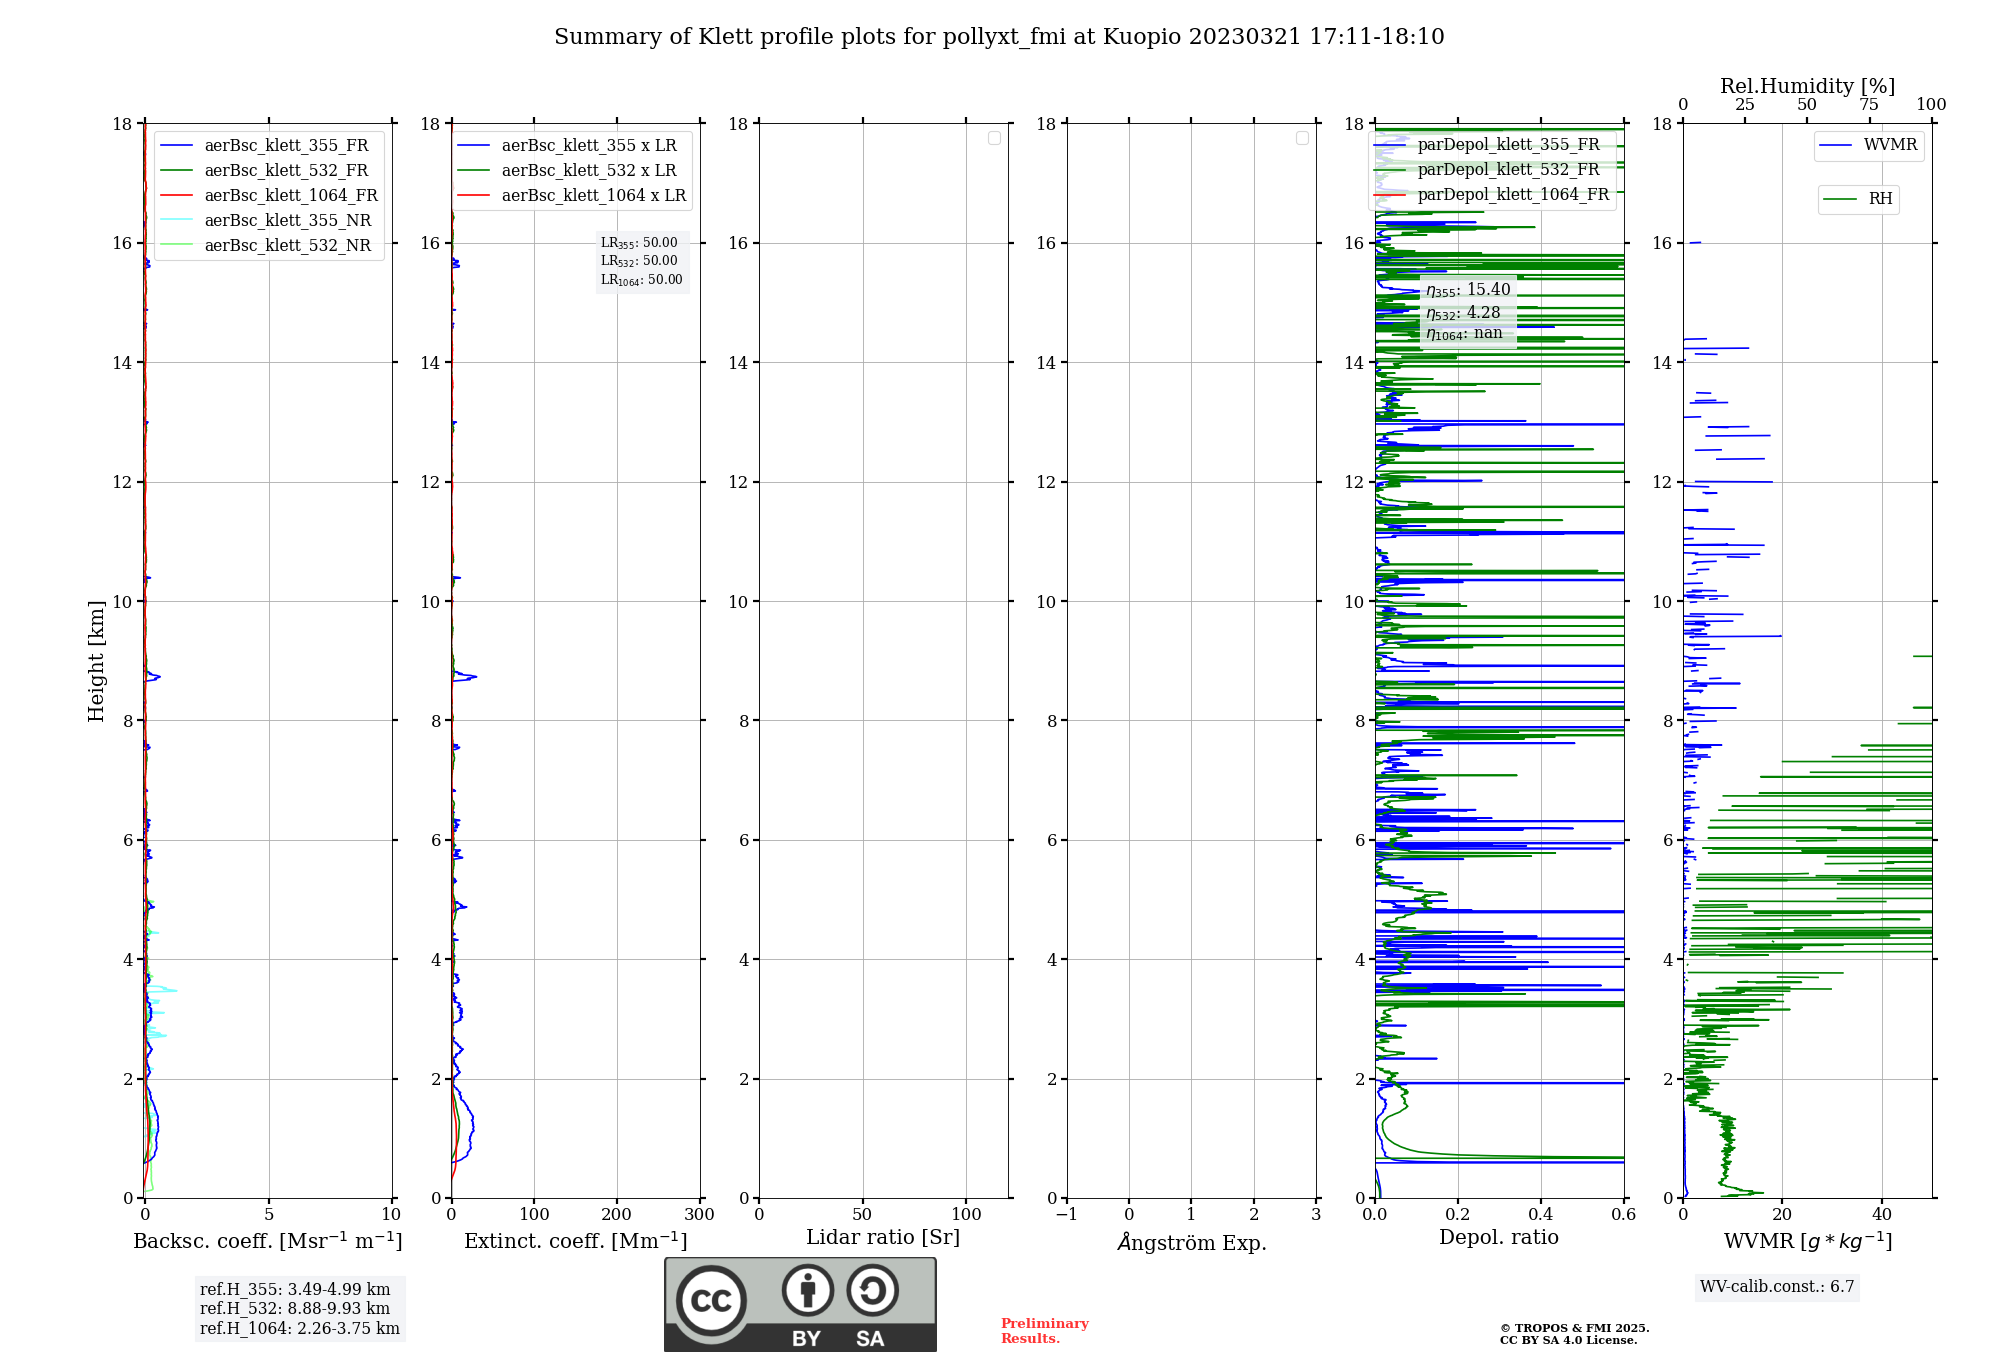Click the empty legend box in Lidar ratio plot
This screenshot has height=1360, width=2000.
click(x=994, y=138)
